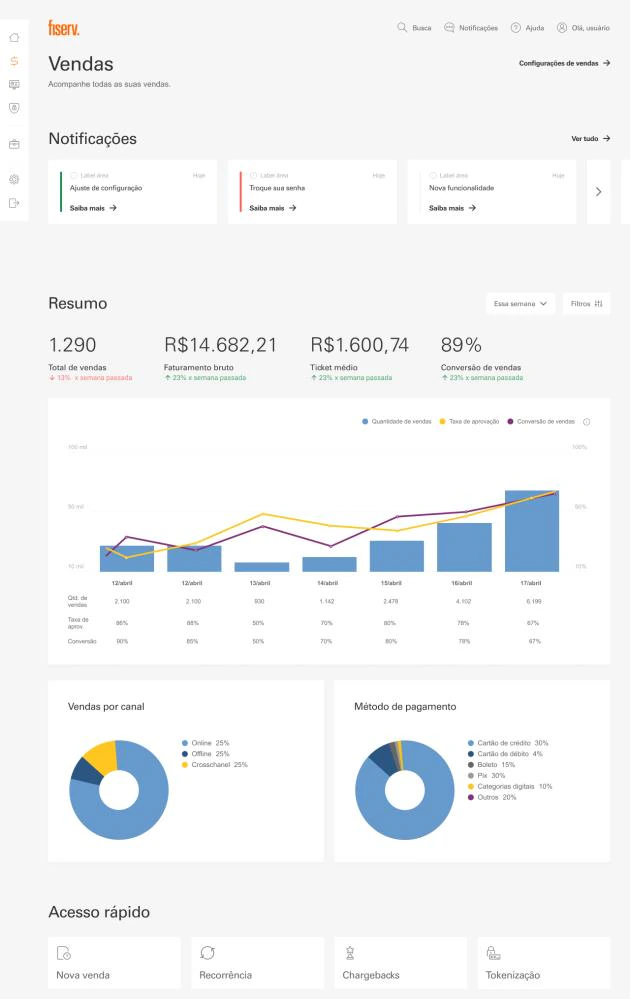
Task: Open the user profile Olá, usuário
Action: coord(583,28)
